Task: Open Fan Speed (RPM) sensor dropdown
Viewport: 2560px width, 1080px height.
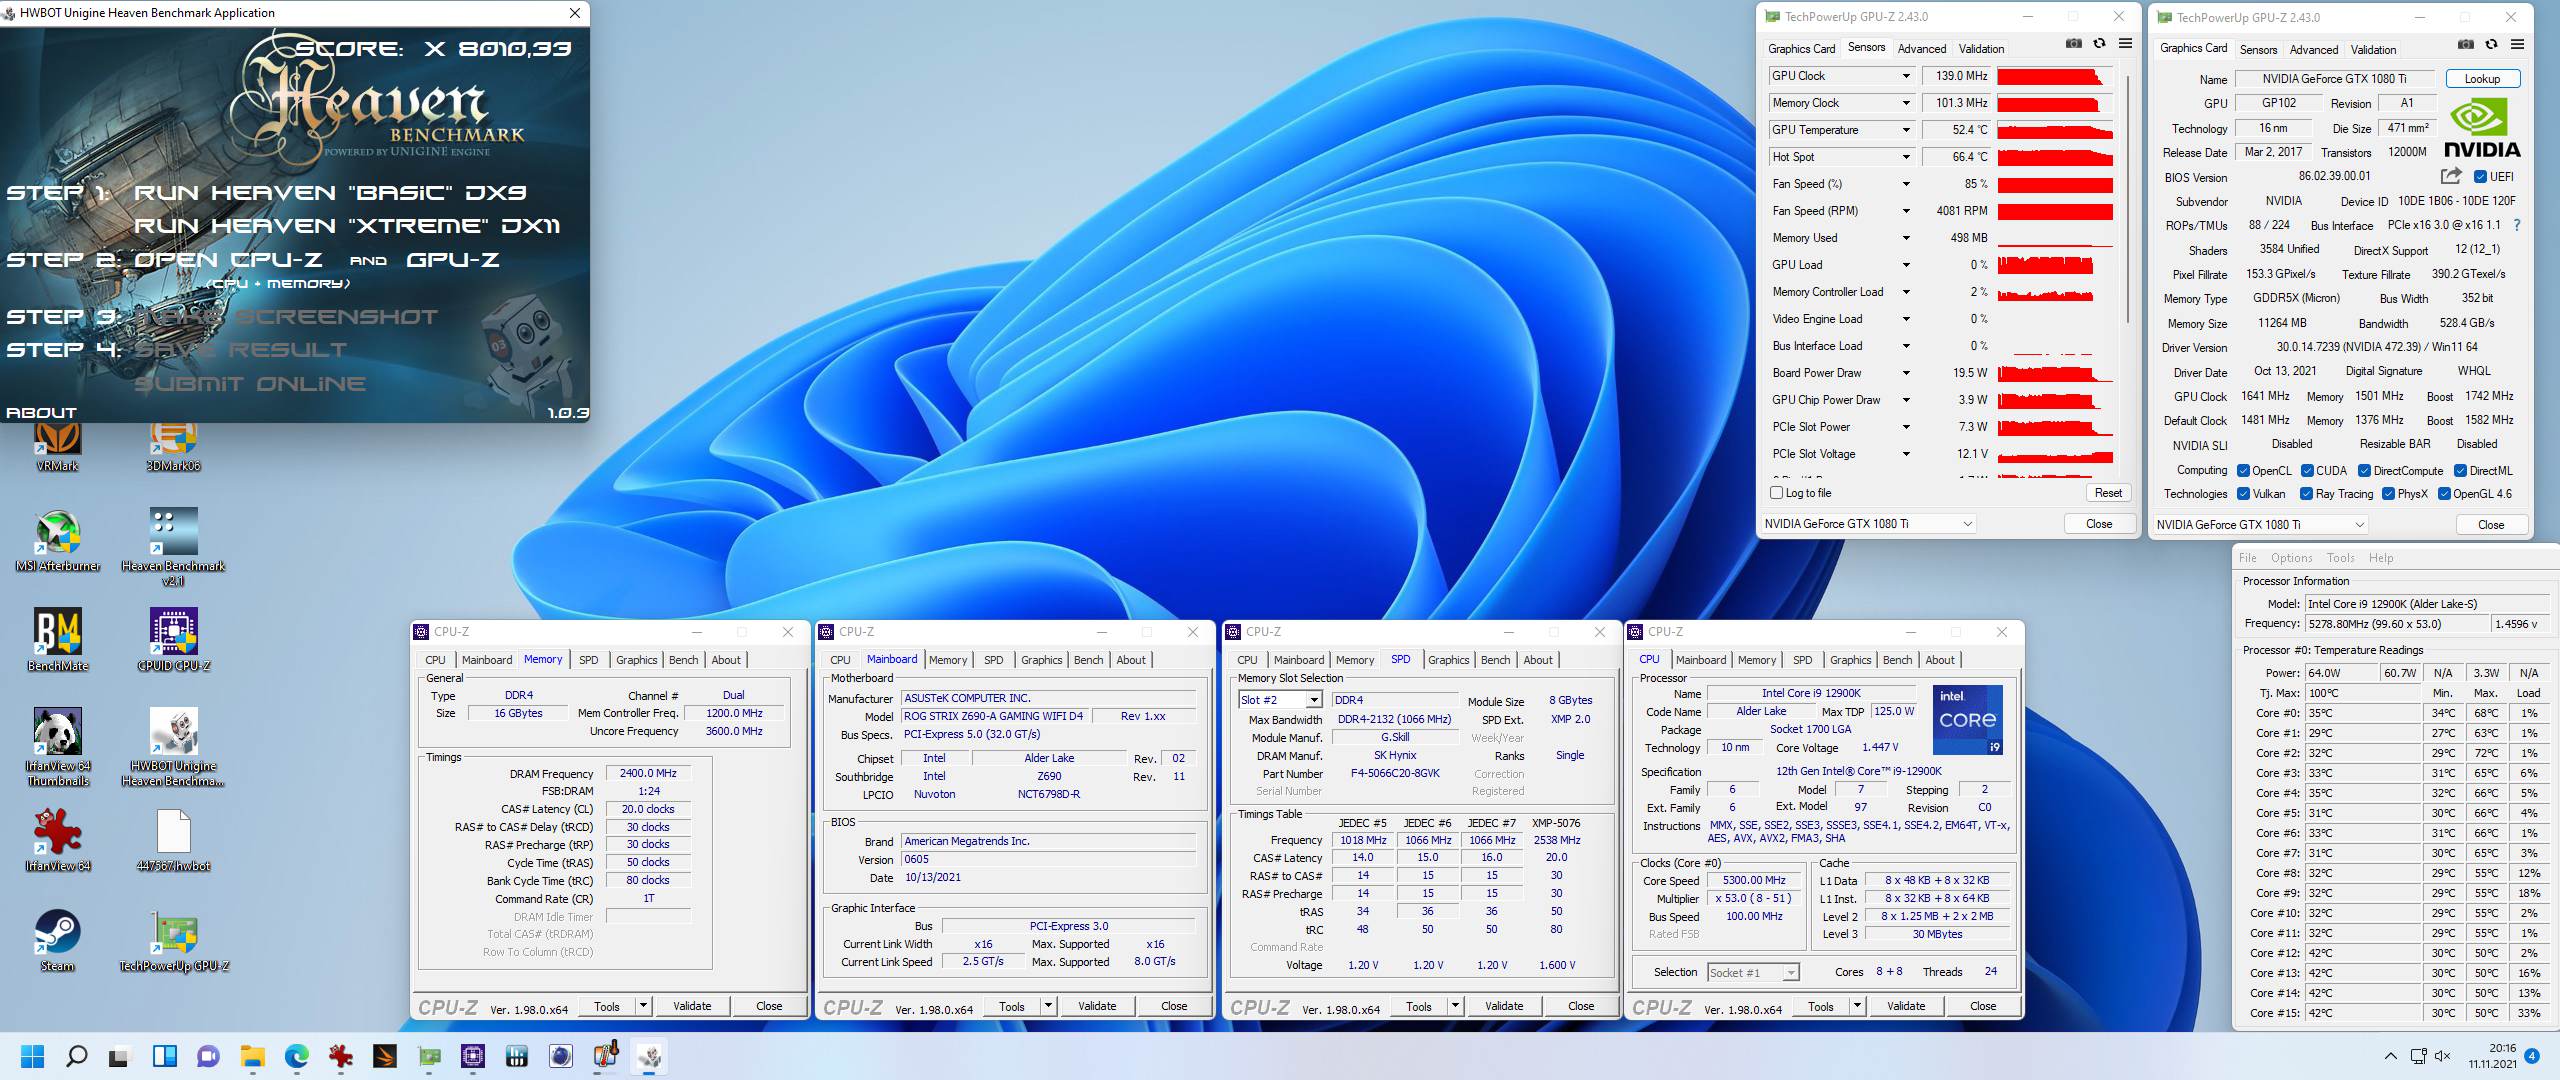Action: click(1905, 211)
